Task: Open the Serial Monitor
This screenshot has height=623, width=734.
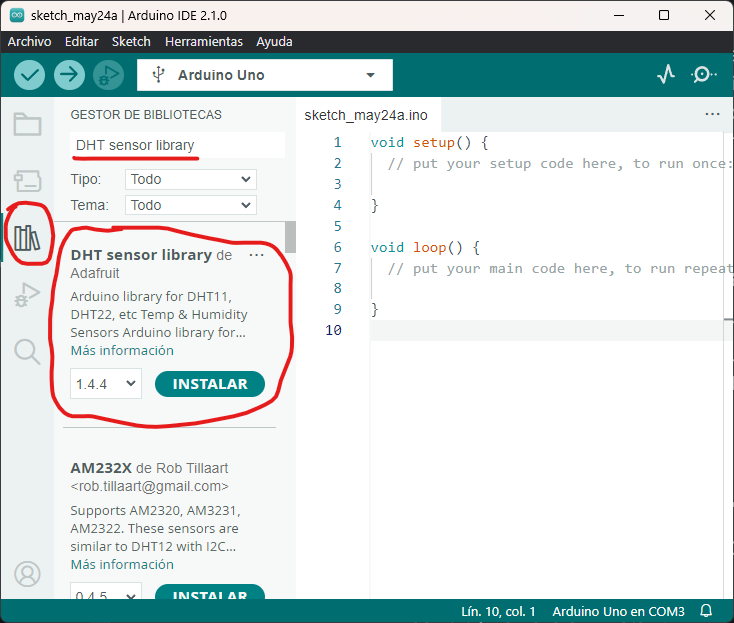Action: [704, 75]
